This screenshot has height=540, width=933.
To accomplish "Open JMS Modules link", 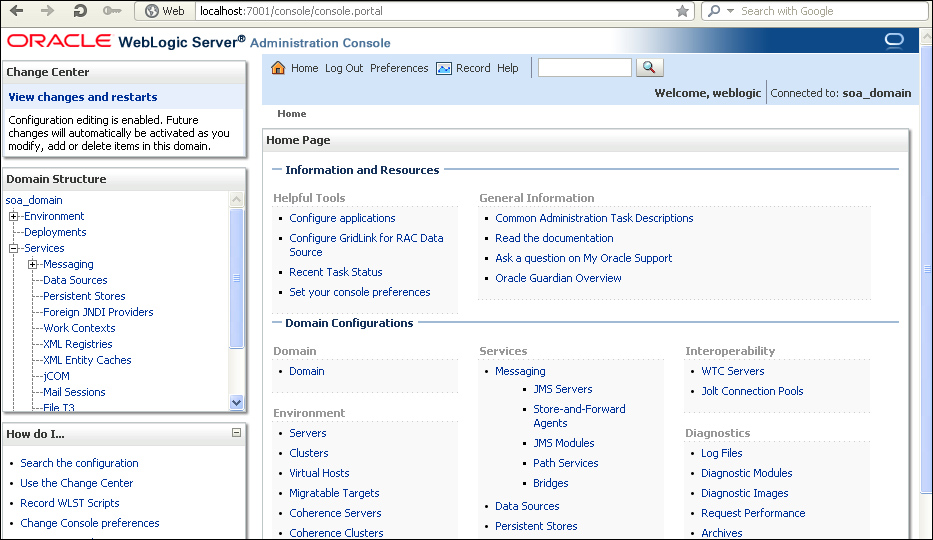I will (563, 443).
